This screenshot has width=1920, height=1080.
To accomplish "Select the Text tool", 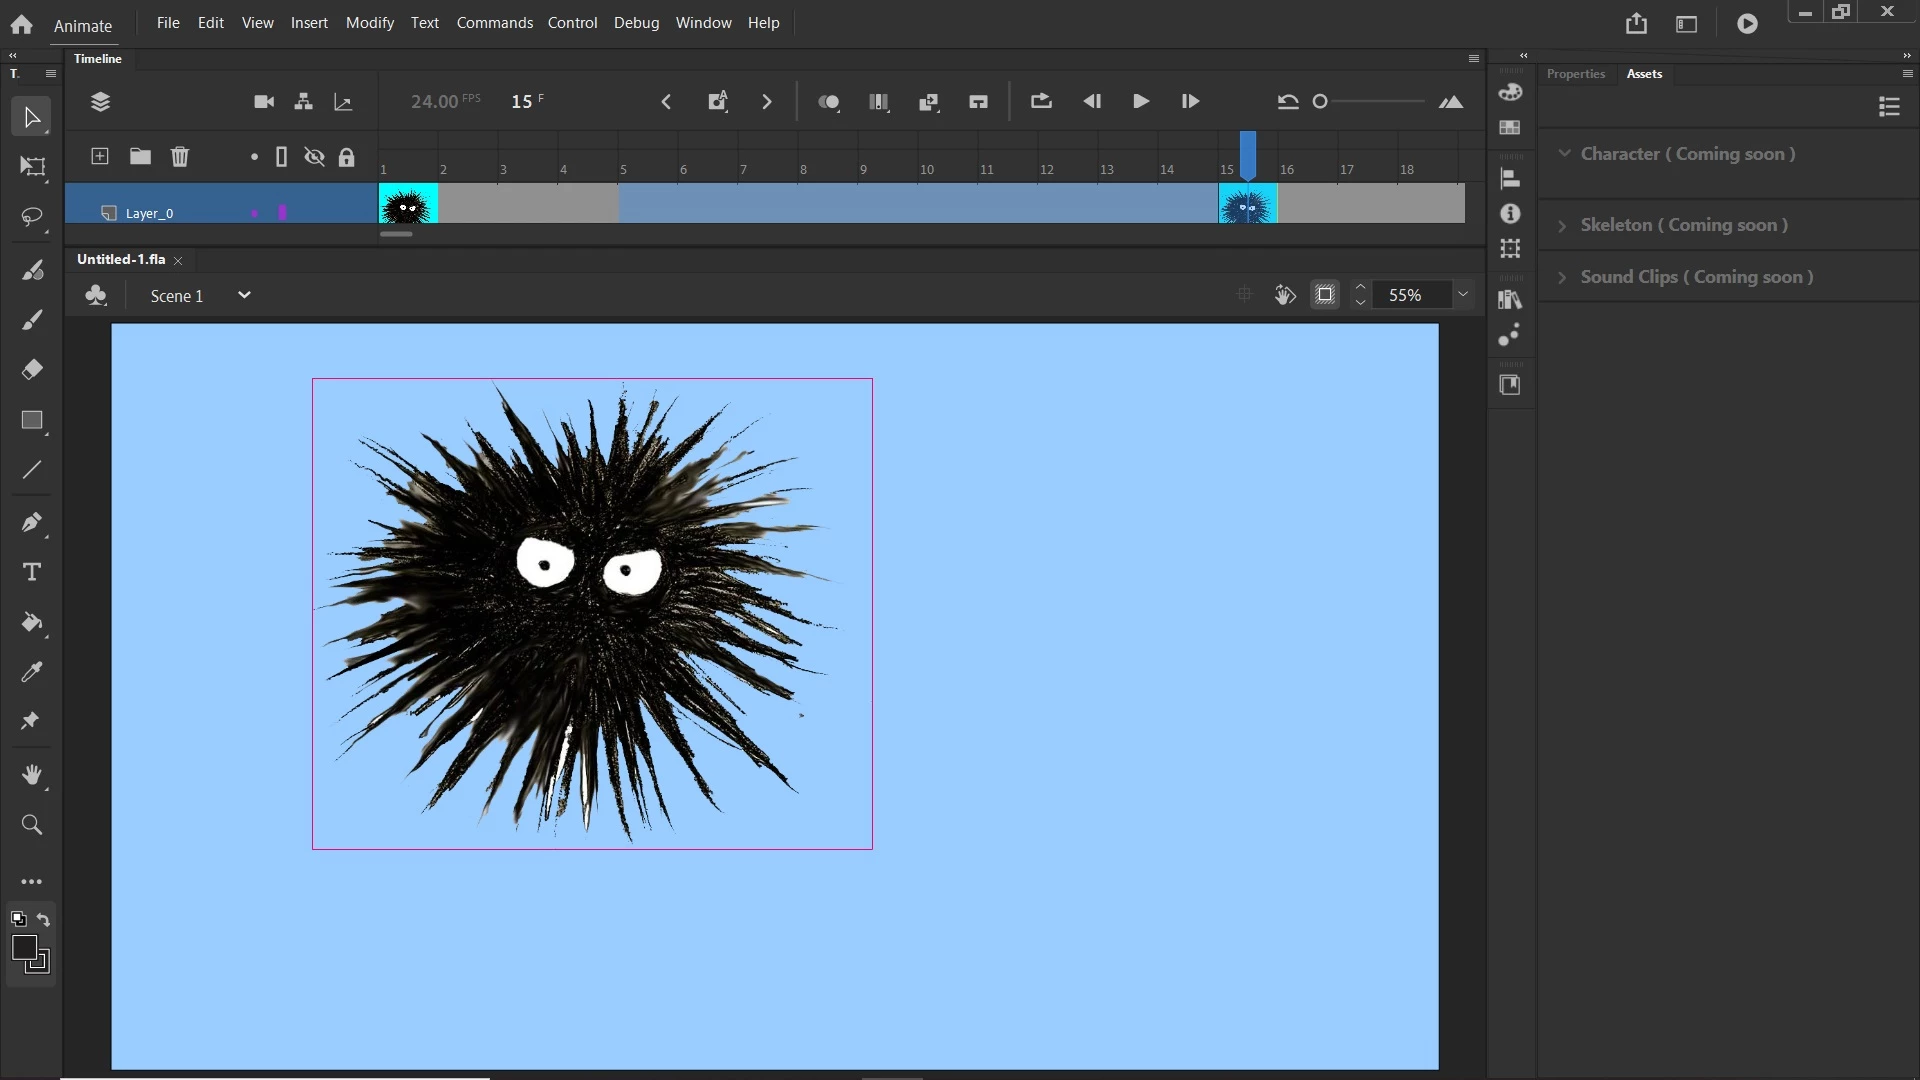I will click(32, 572).
